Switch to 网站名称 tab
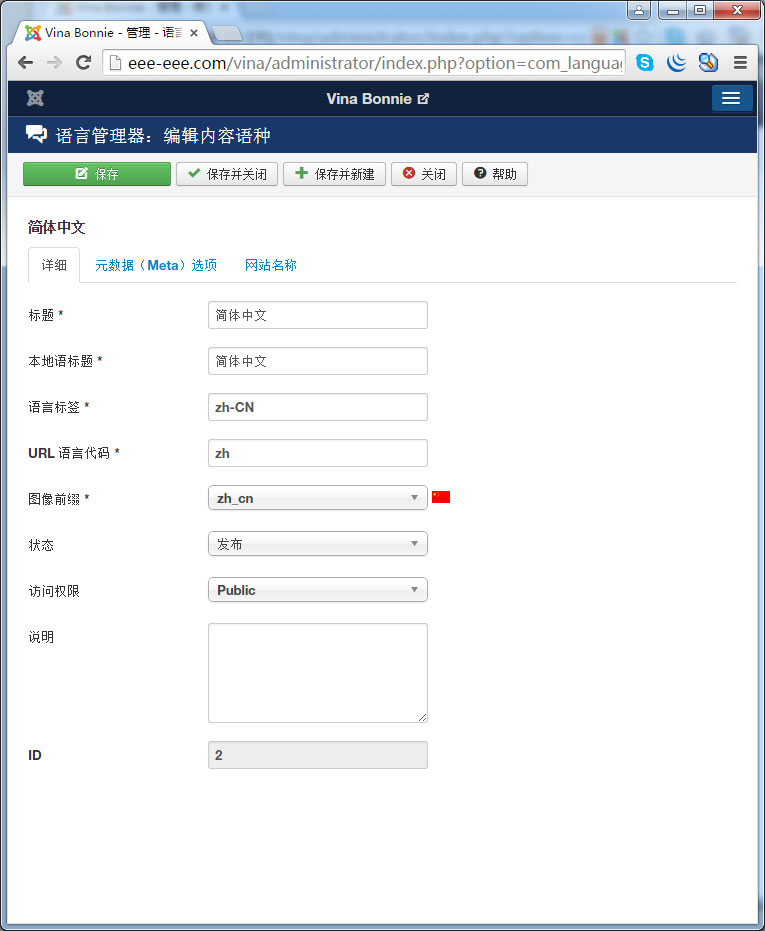Screen dimensions: 765x931 coord(271,265)
